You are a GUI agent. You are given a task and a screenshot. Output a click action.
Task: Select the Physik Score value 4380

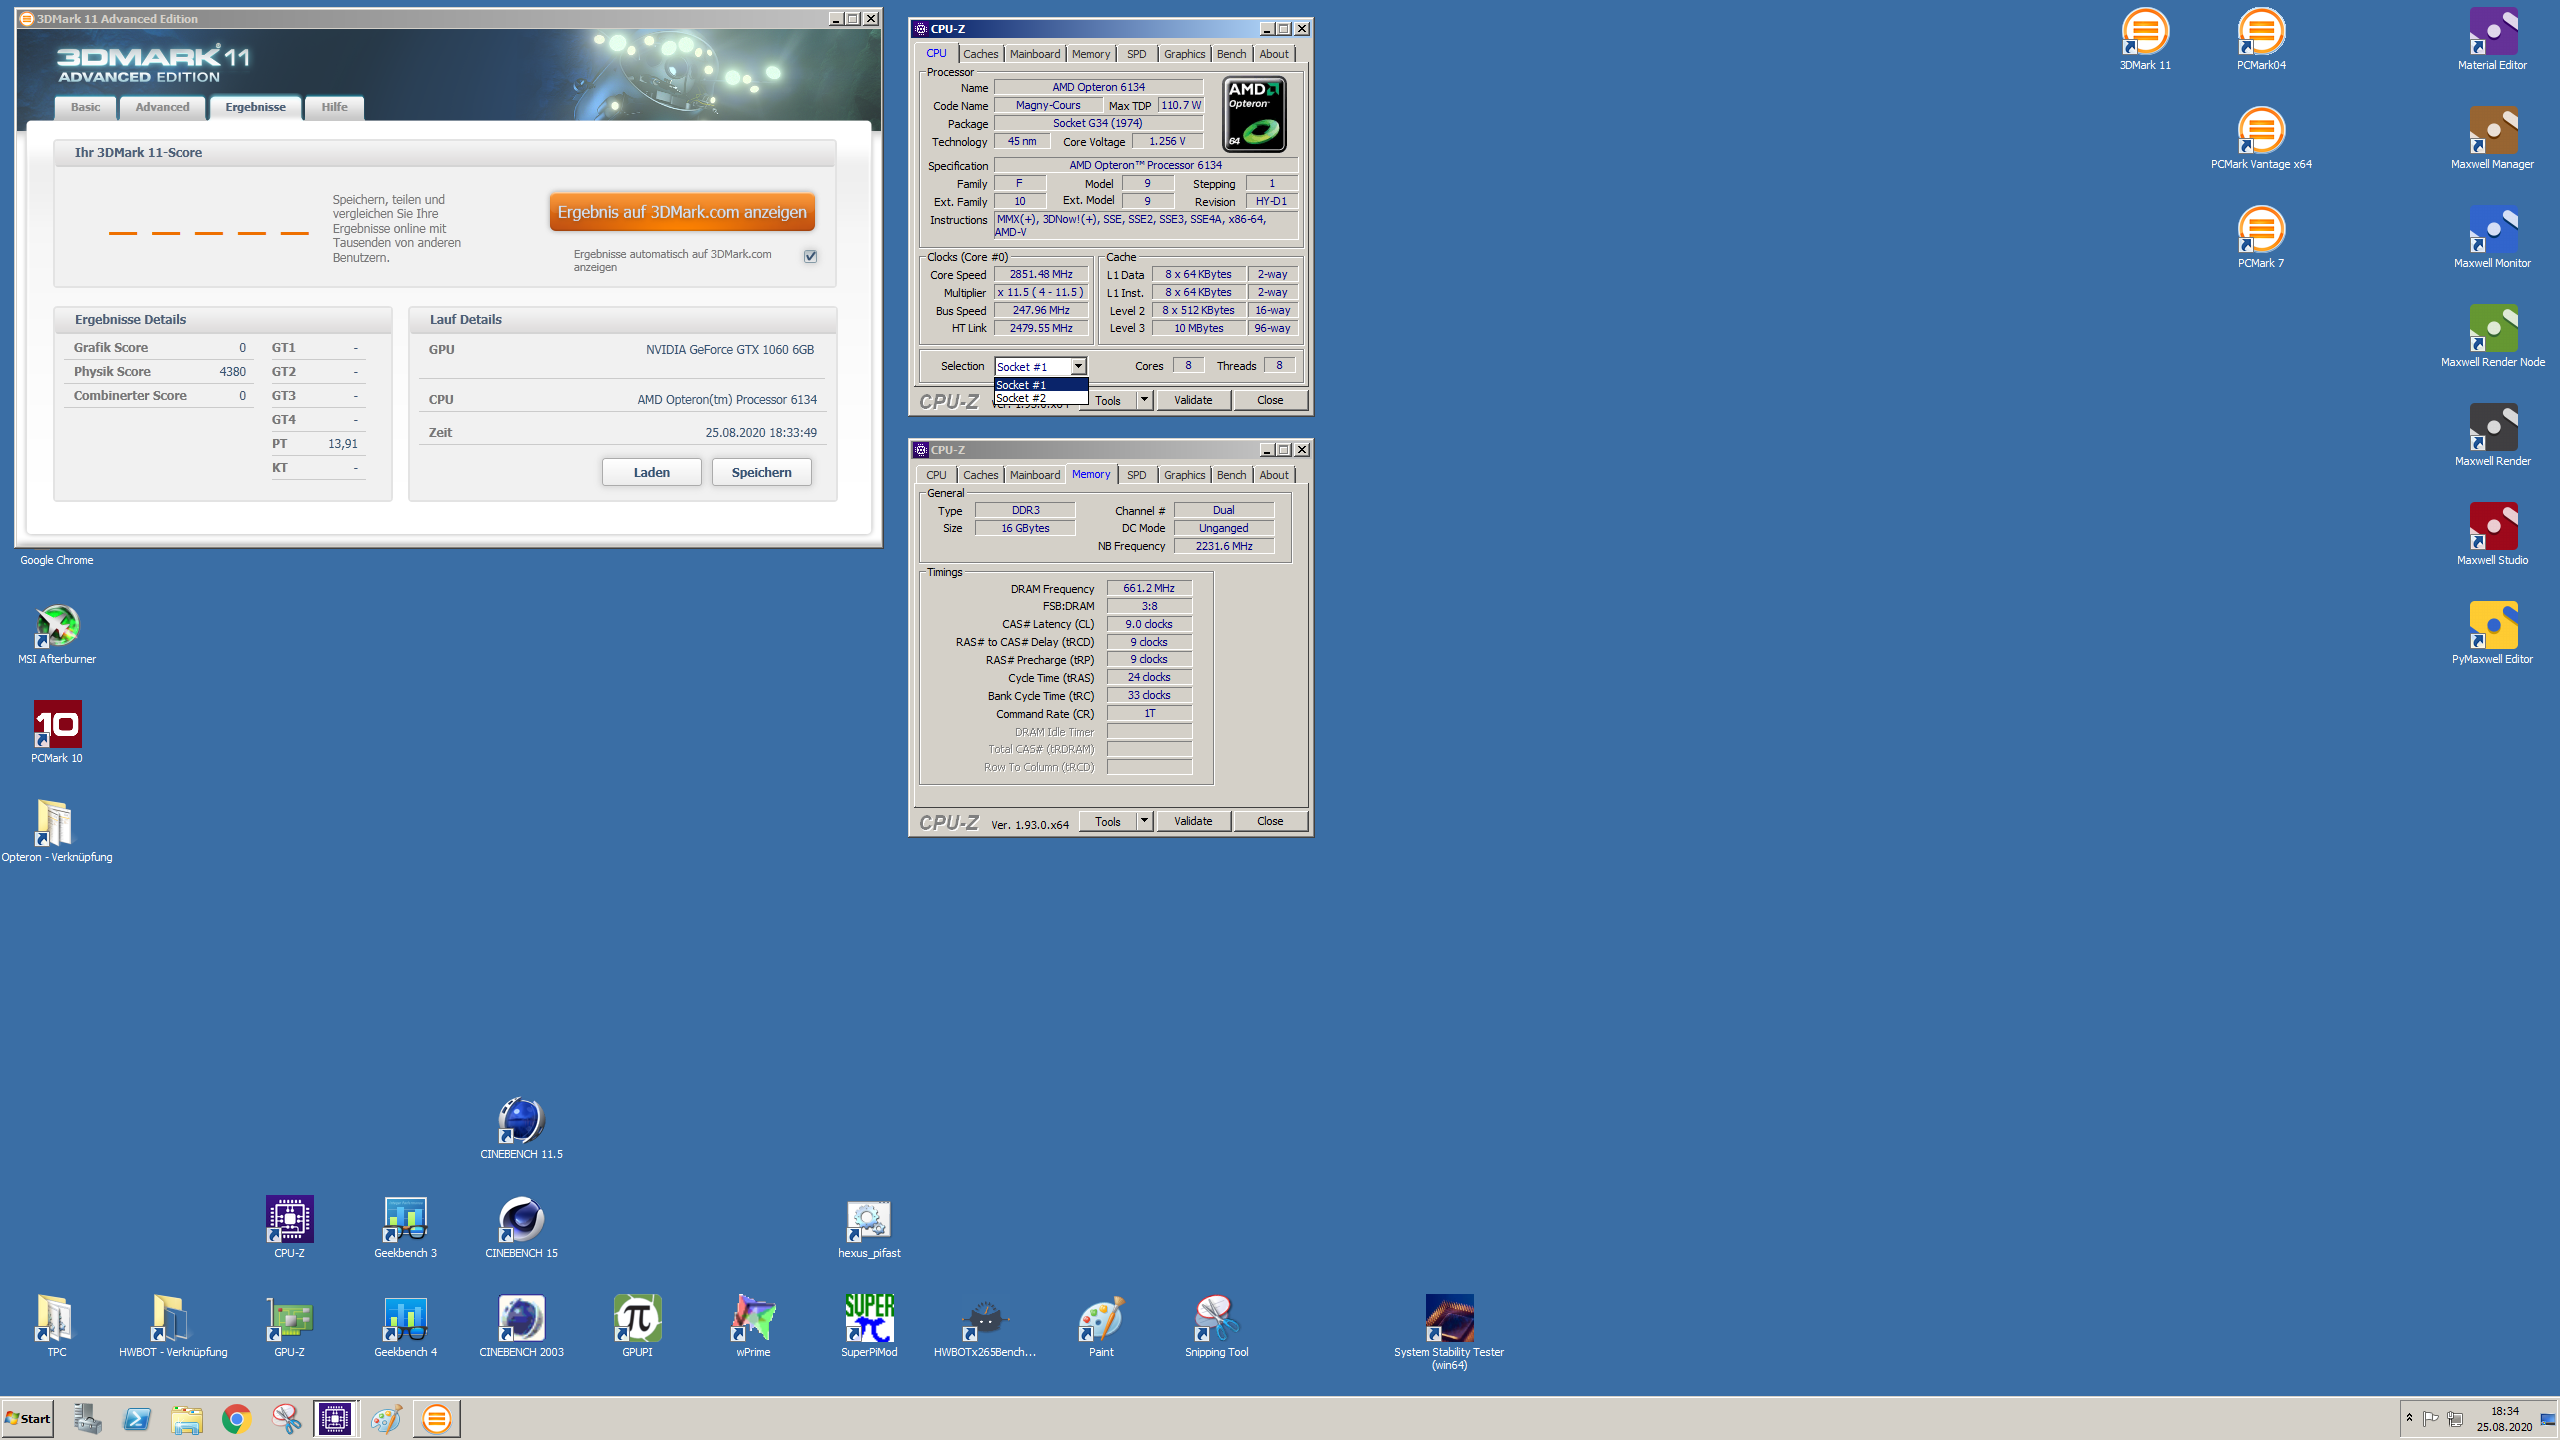coord(232,372)
